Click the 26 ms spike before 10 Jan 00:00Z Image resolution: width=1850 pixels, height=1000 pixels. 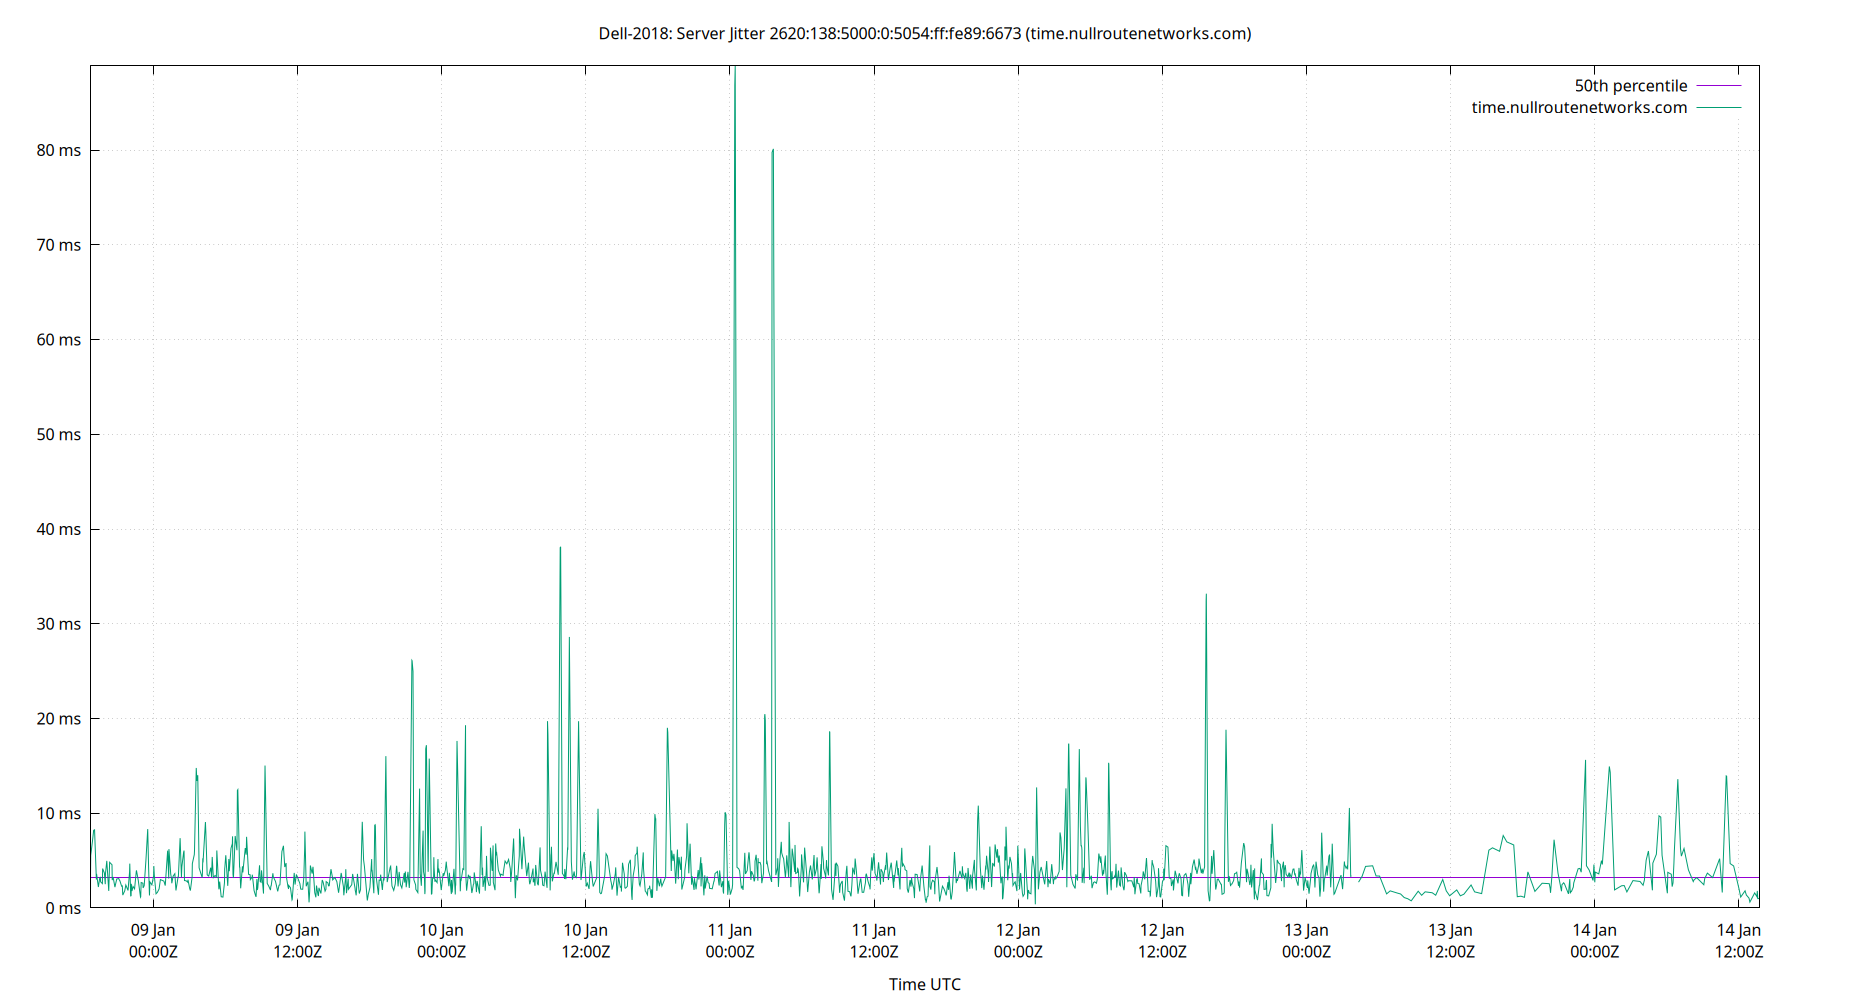pos(412,661)
